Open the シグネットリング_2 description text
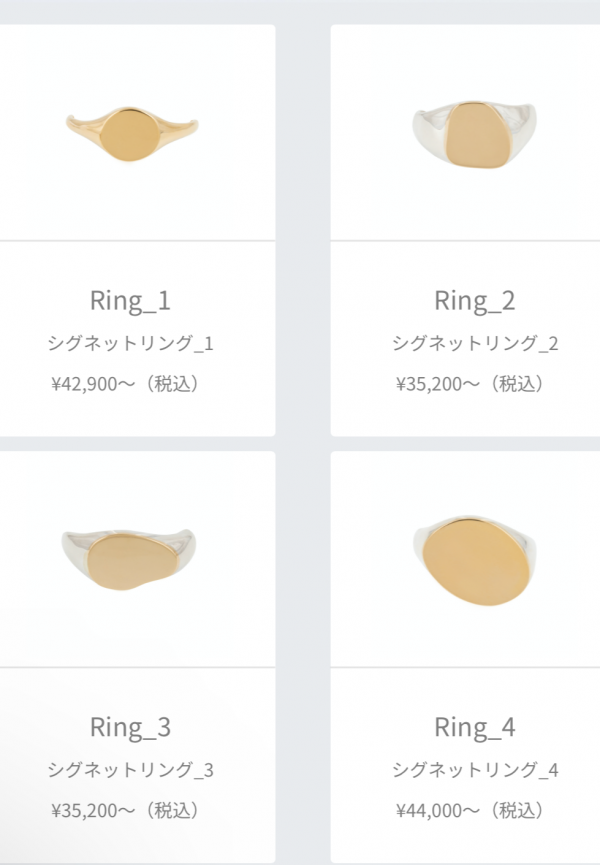This screenshot has height=865, width=600. (475, 344)
